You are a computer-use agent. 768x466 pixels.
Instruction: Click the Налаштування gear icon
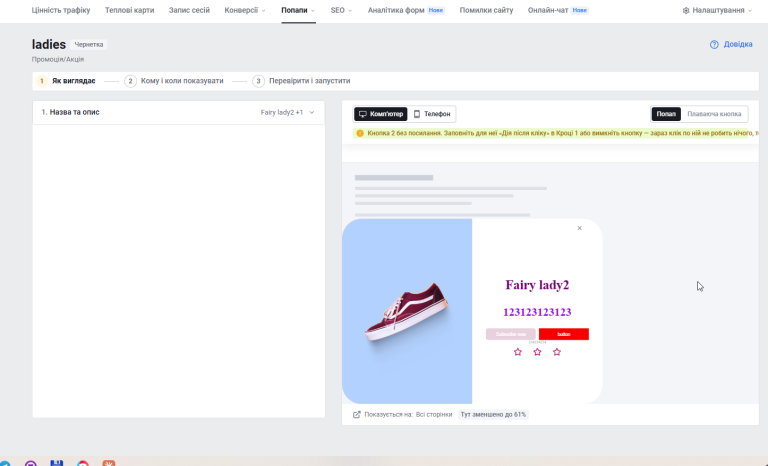(686, 10)
